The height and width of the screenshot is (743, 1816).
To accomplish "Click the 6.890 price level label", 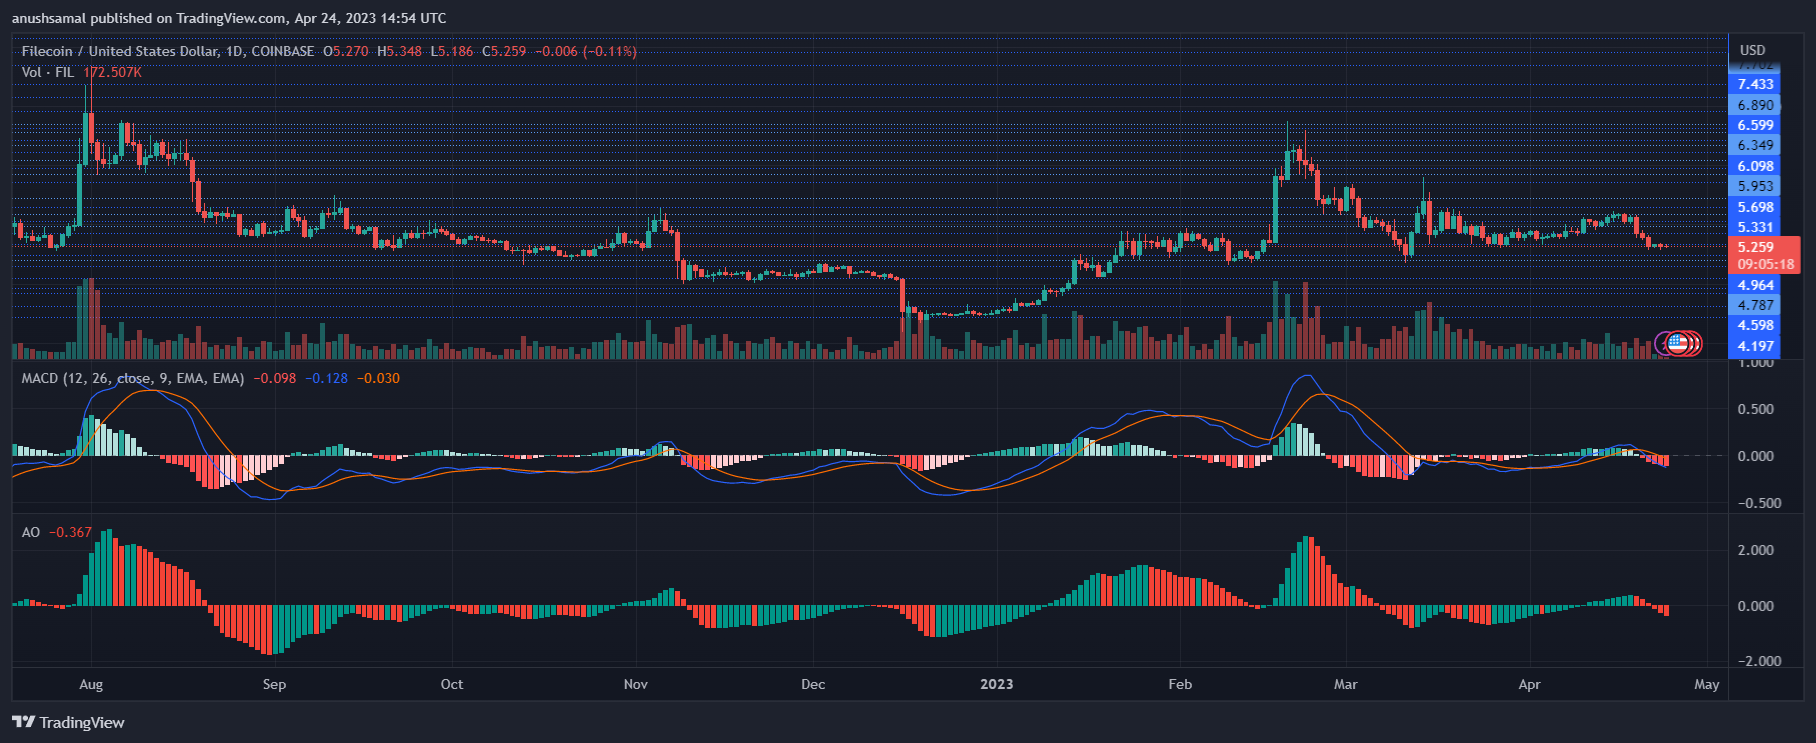I will pos(1755,105).
